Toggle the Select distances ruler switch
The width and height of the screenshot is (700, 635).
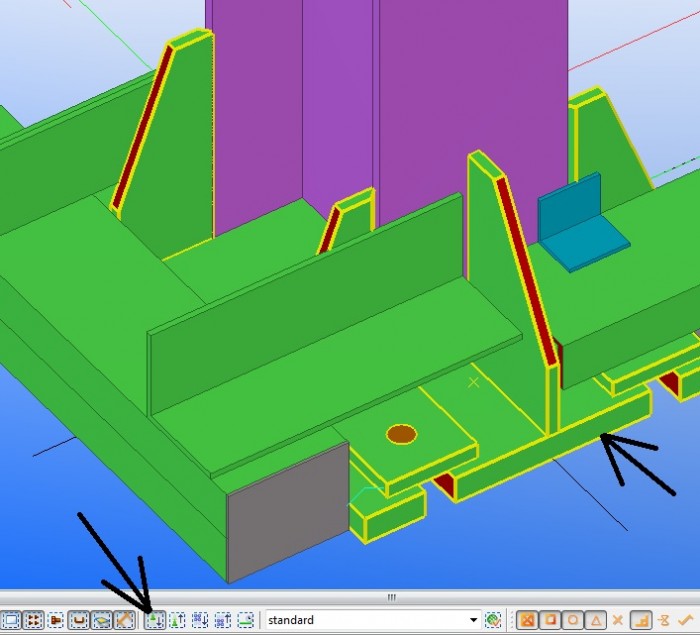124,620
